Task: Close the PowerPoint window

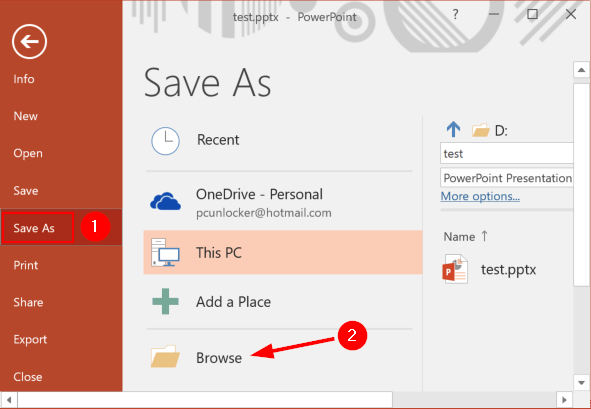Action: [571, 14]
